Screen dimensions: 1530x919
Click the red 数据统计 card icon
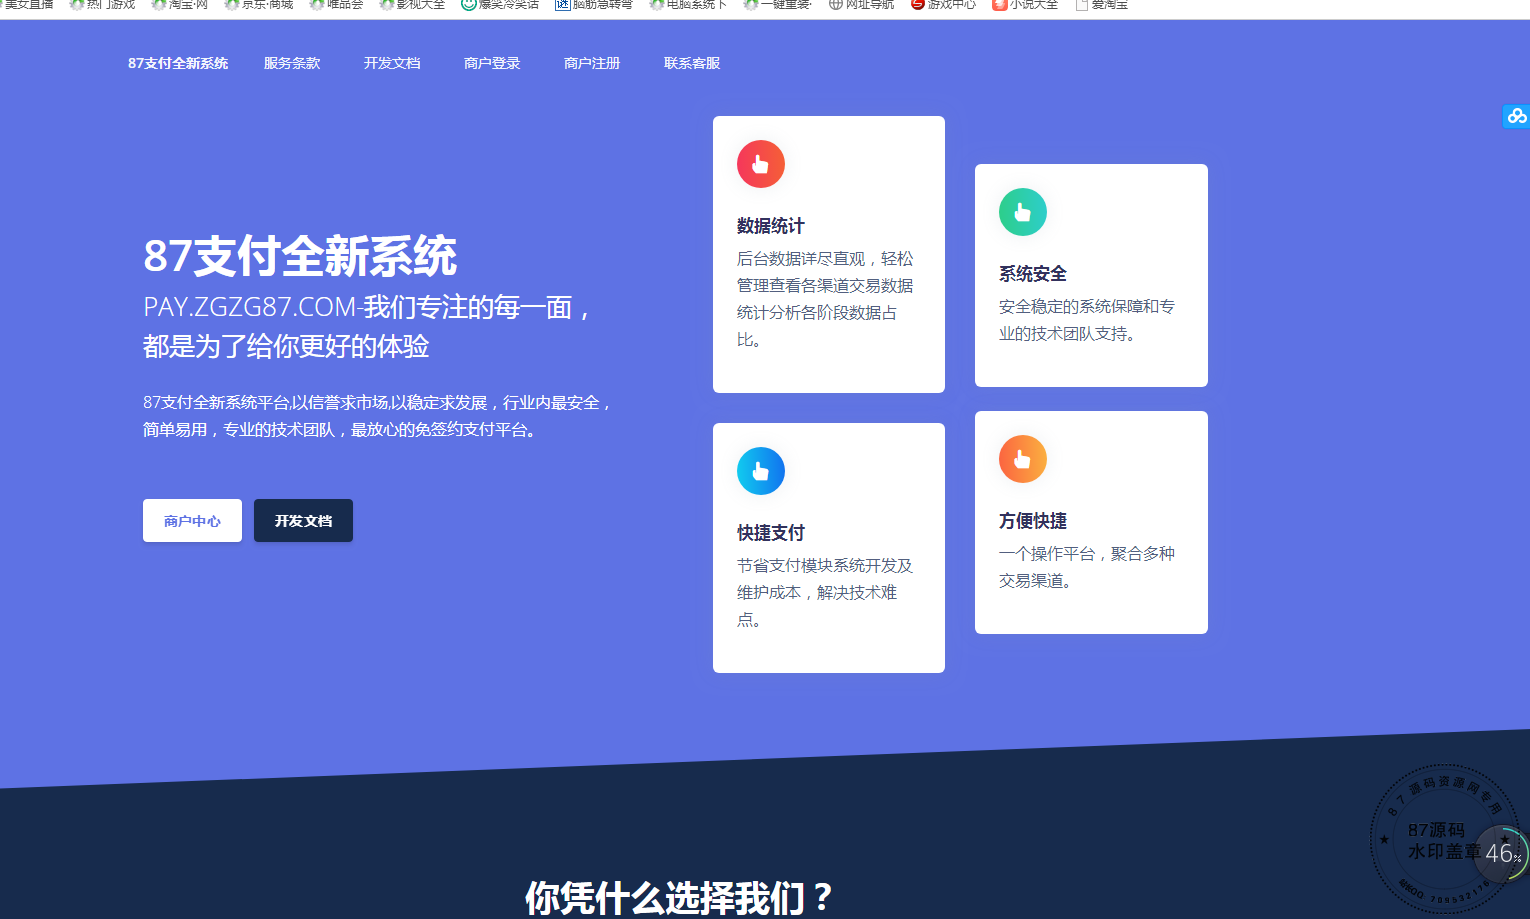coord(760,164)
